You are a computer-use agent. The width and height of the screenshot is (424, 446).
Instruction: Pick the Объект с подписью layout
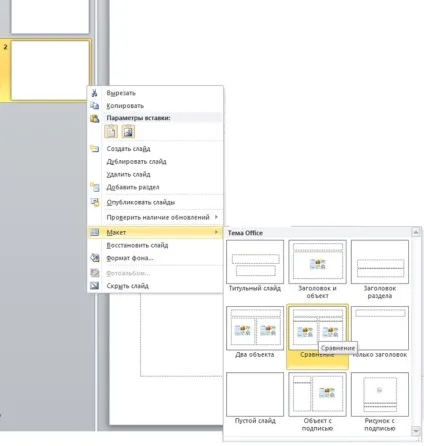pos(317,394)
